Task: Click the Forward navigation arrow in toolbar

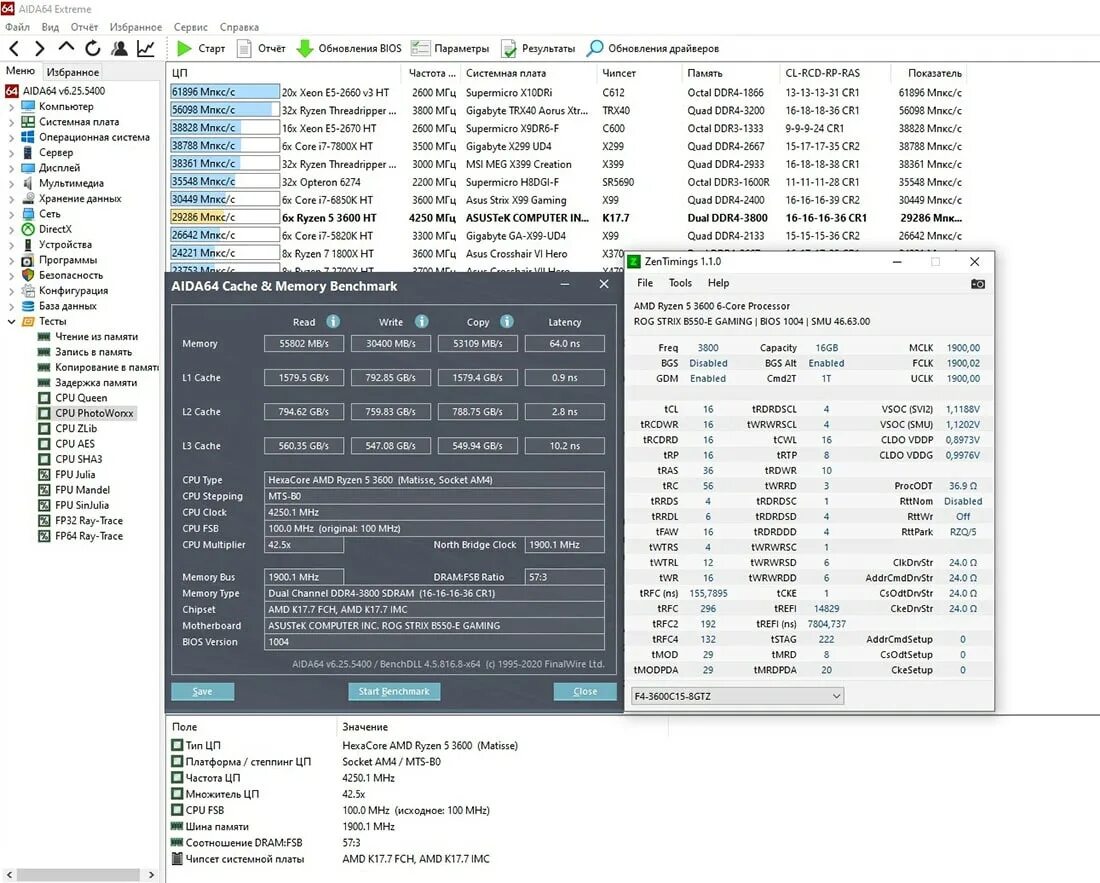Action: 40,48
